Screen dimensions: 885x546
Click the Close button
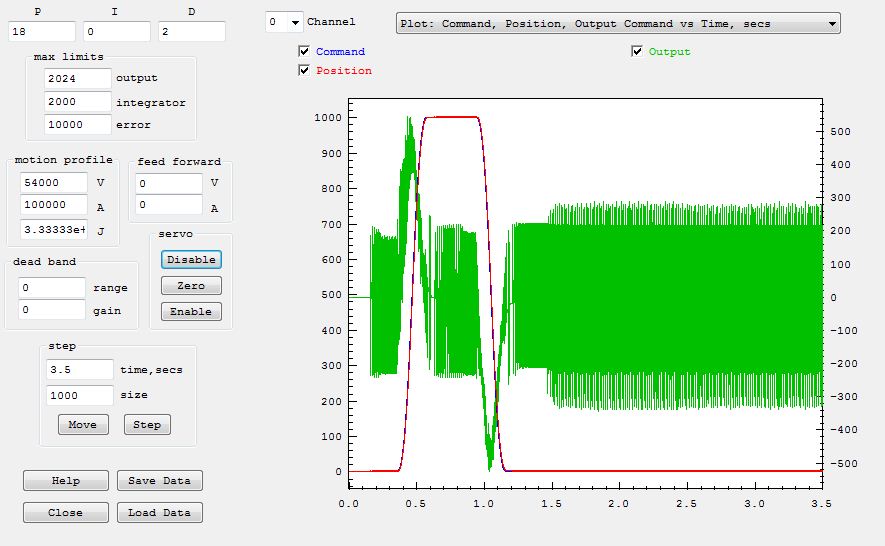66,512
